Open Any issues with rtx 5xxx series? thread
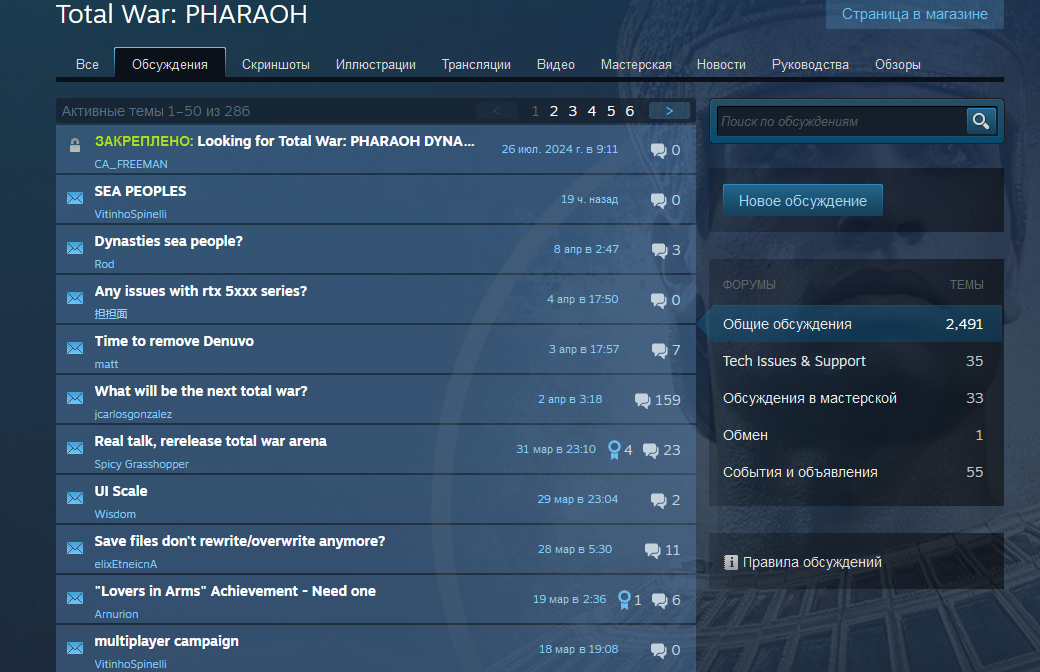The image size is (1040, 672). [x=200, y=291]
